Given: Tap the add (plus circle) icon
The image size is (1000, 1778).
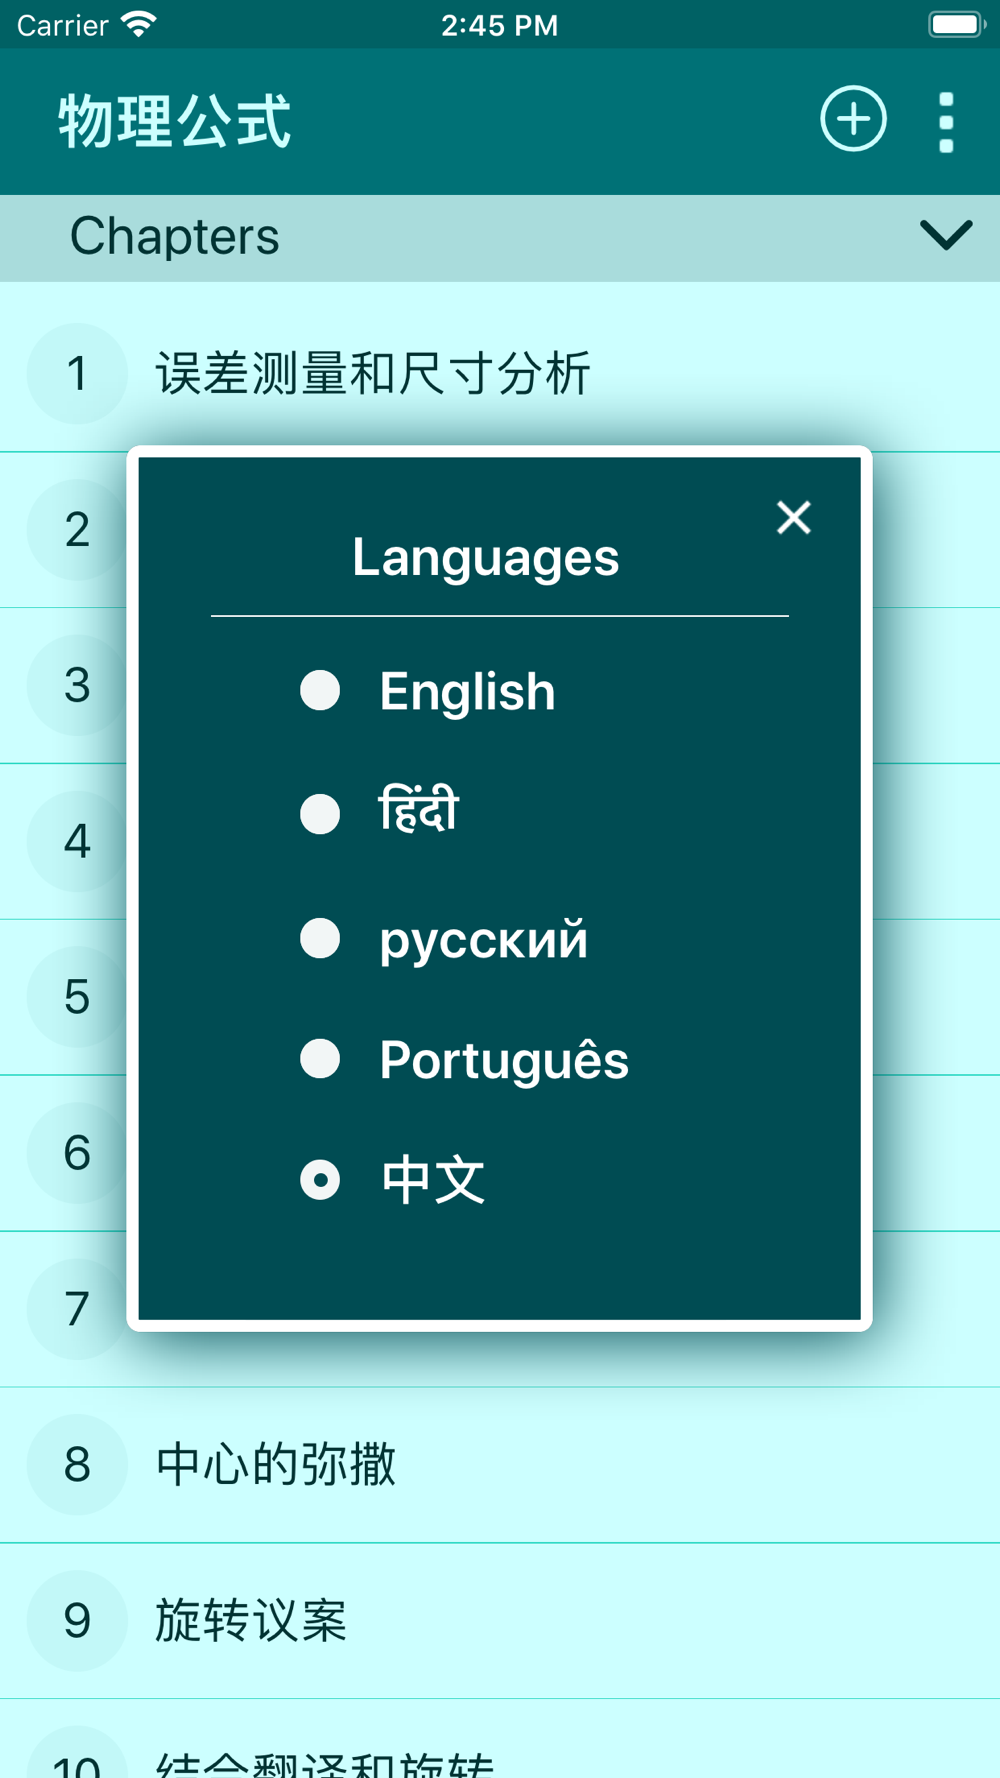Looking at the screenshot, I should [x=853, y=120].
